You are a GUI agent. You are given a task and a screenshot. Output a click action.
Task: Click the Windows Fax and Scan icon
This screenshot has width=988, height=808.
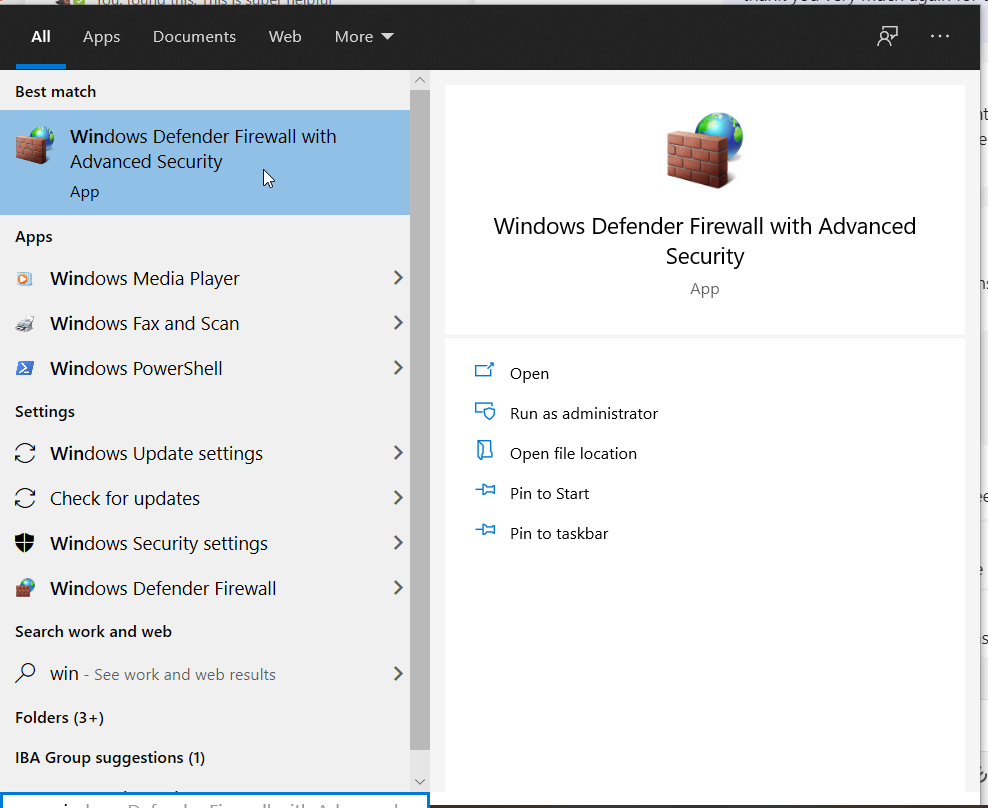point(25,324)
